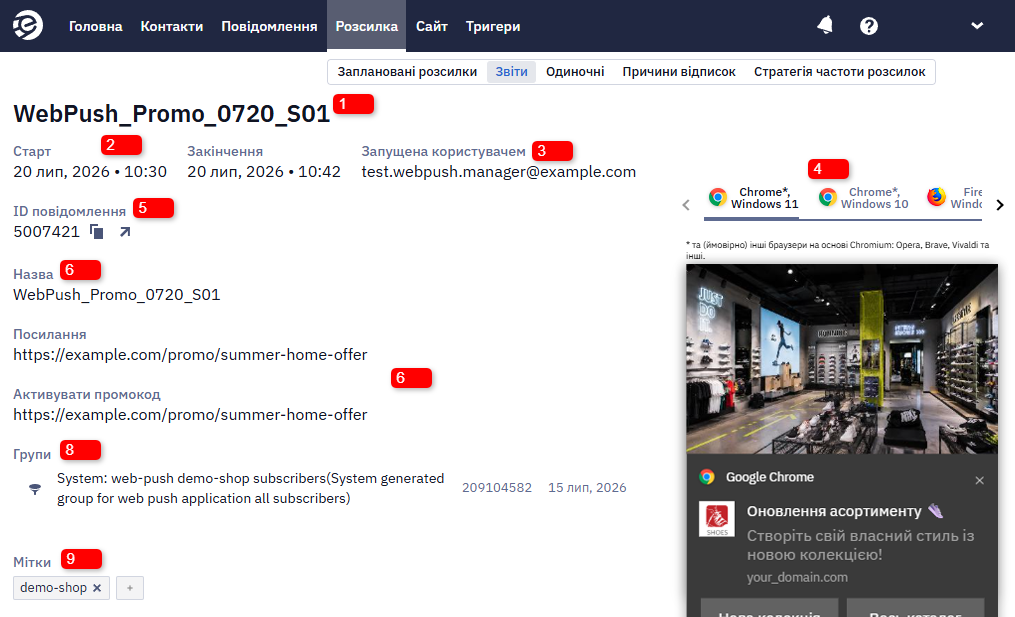Click the WebPush_Promo_0720_S01 page heading
This screenshot has height=617, width=1015.
(172, 114)
